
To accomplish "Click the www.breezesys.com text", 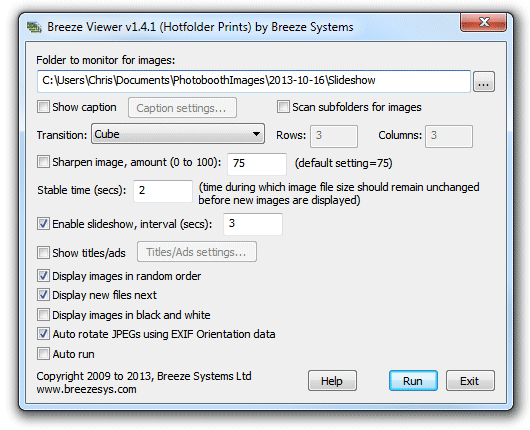I will pos(87,389).
